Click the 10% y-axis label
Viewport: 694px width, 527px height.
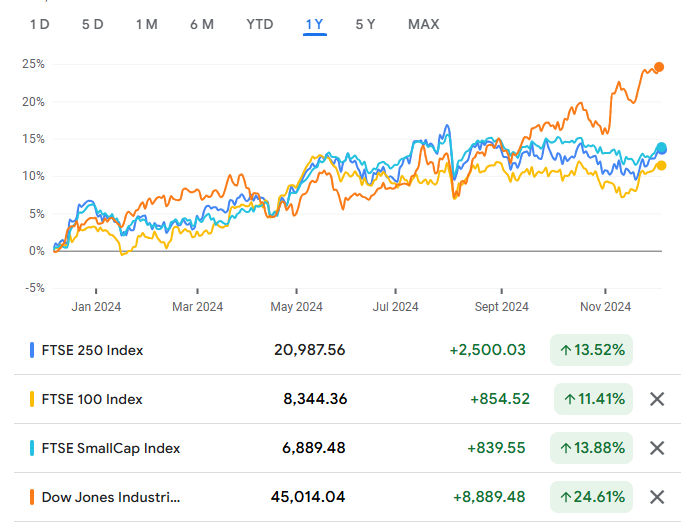[x=34, y=176]
